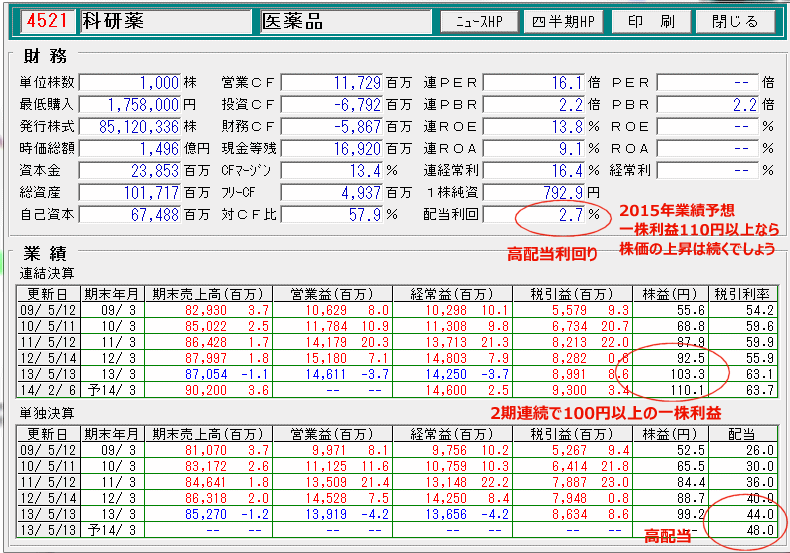The image size is (790, 553).
Task: Click the 財務CF value -5,867
Action: [332, 126]
